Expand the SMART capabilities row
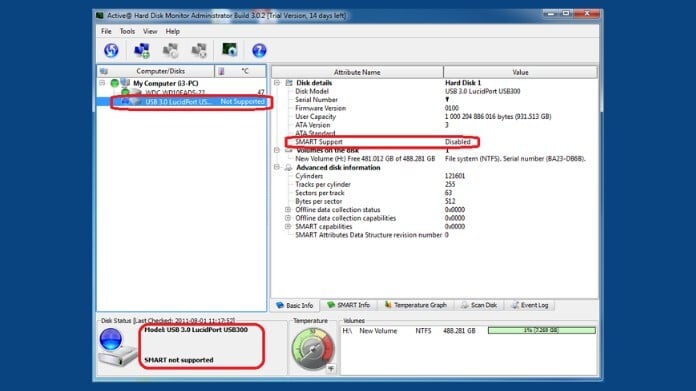 (288, 226)
